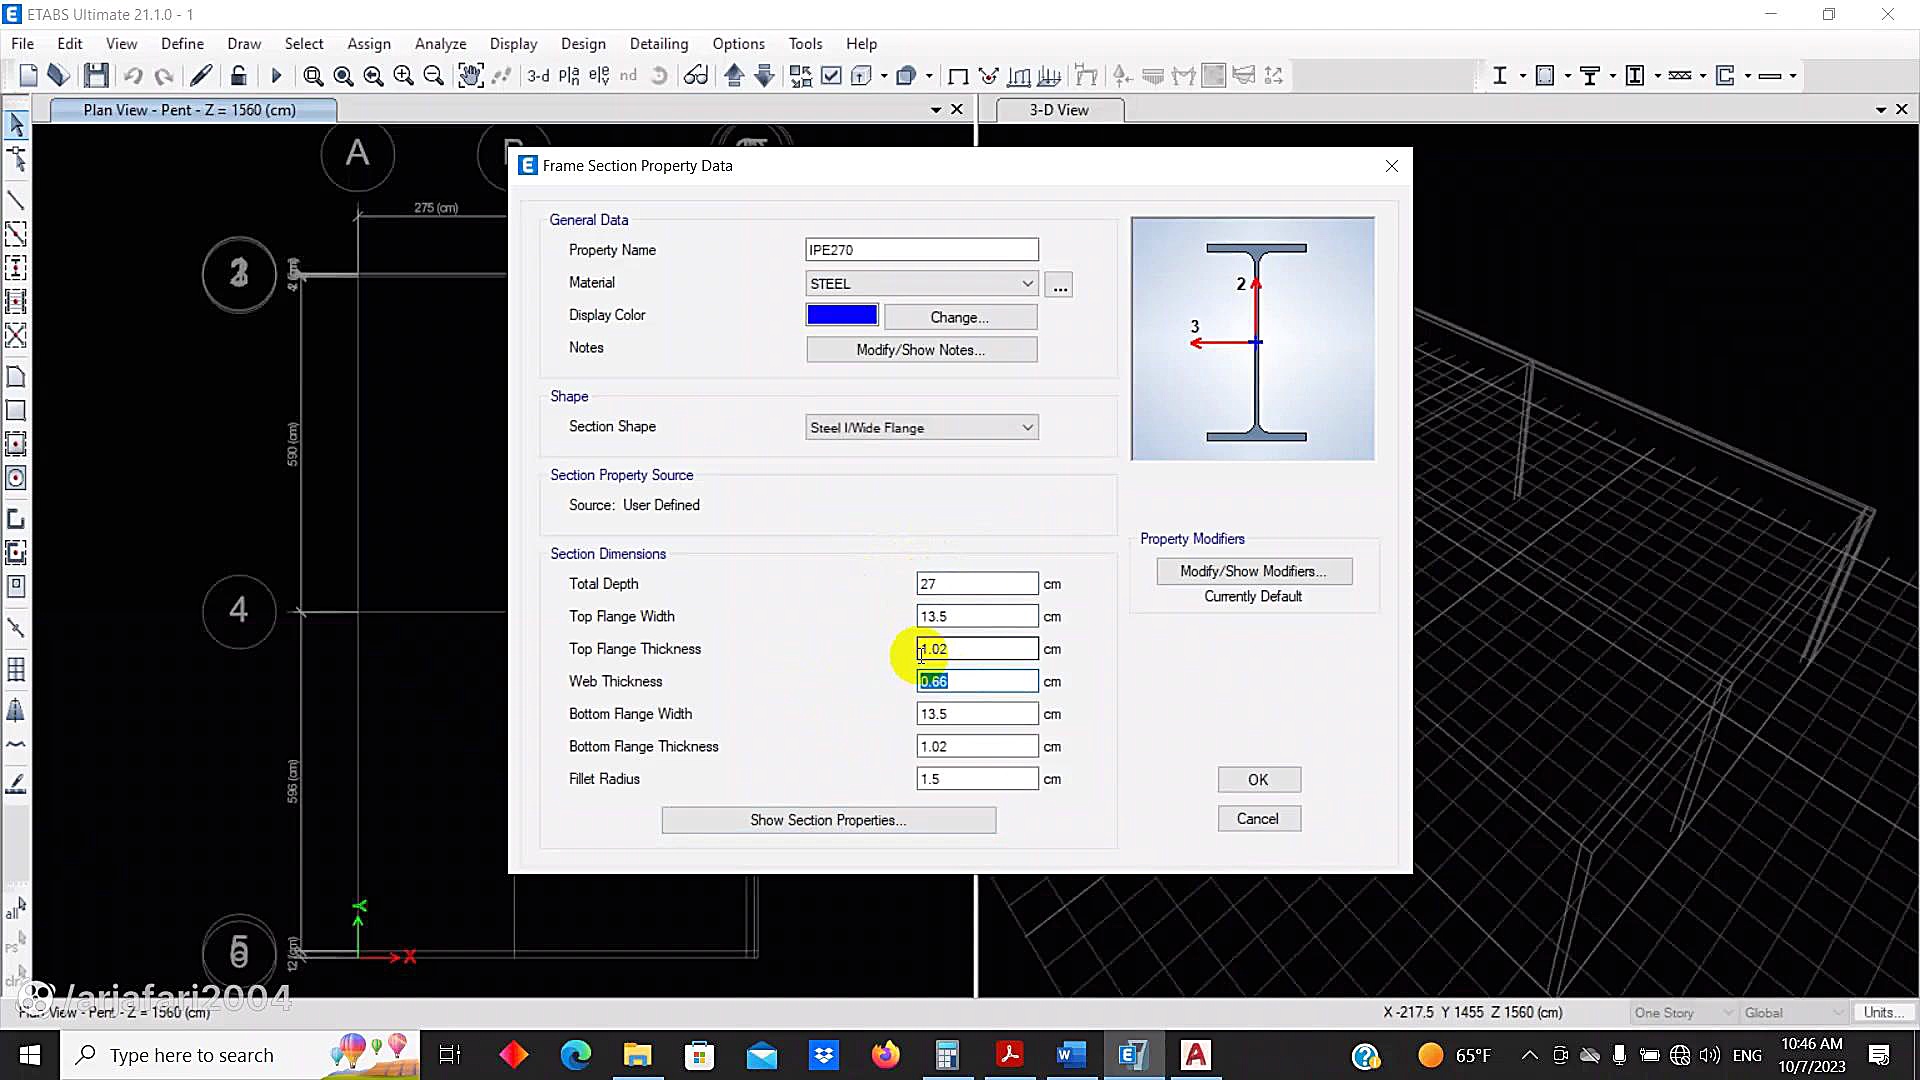The width and height of the screenshot is (1920, 1080).
Task: Click the Restore Full View icon
Action: (x=343, y=76)
